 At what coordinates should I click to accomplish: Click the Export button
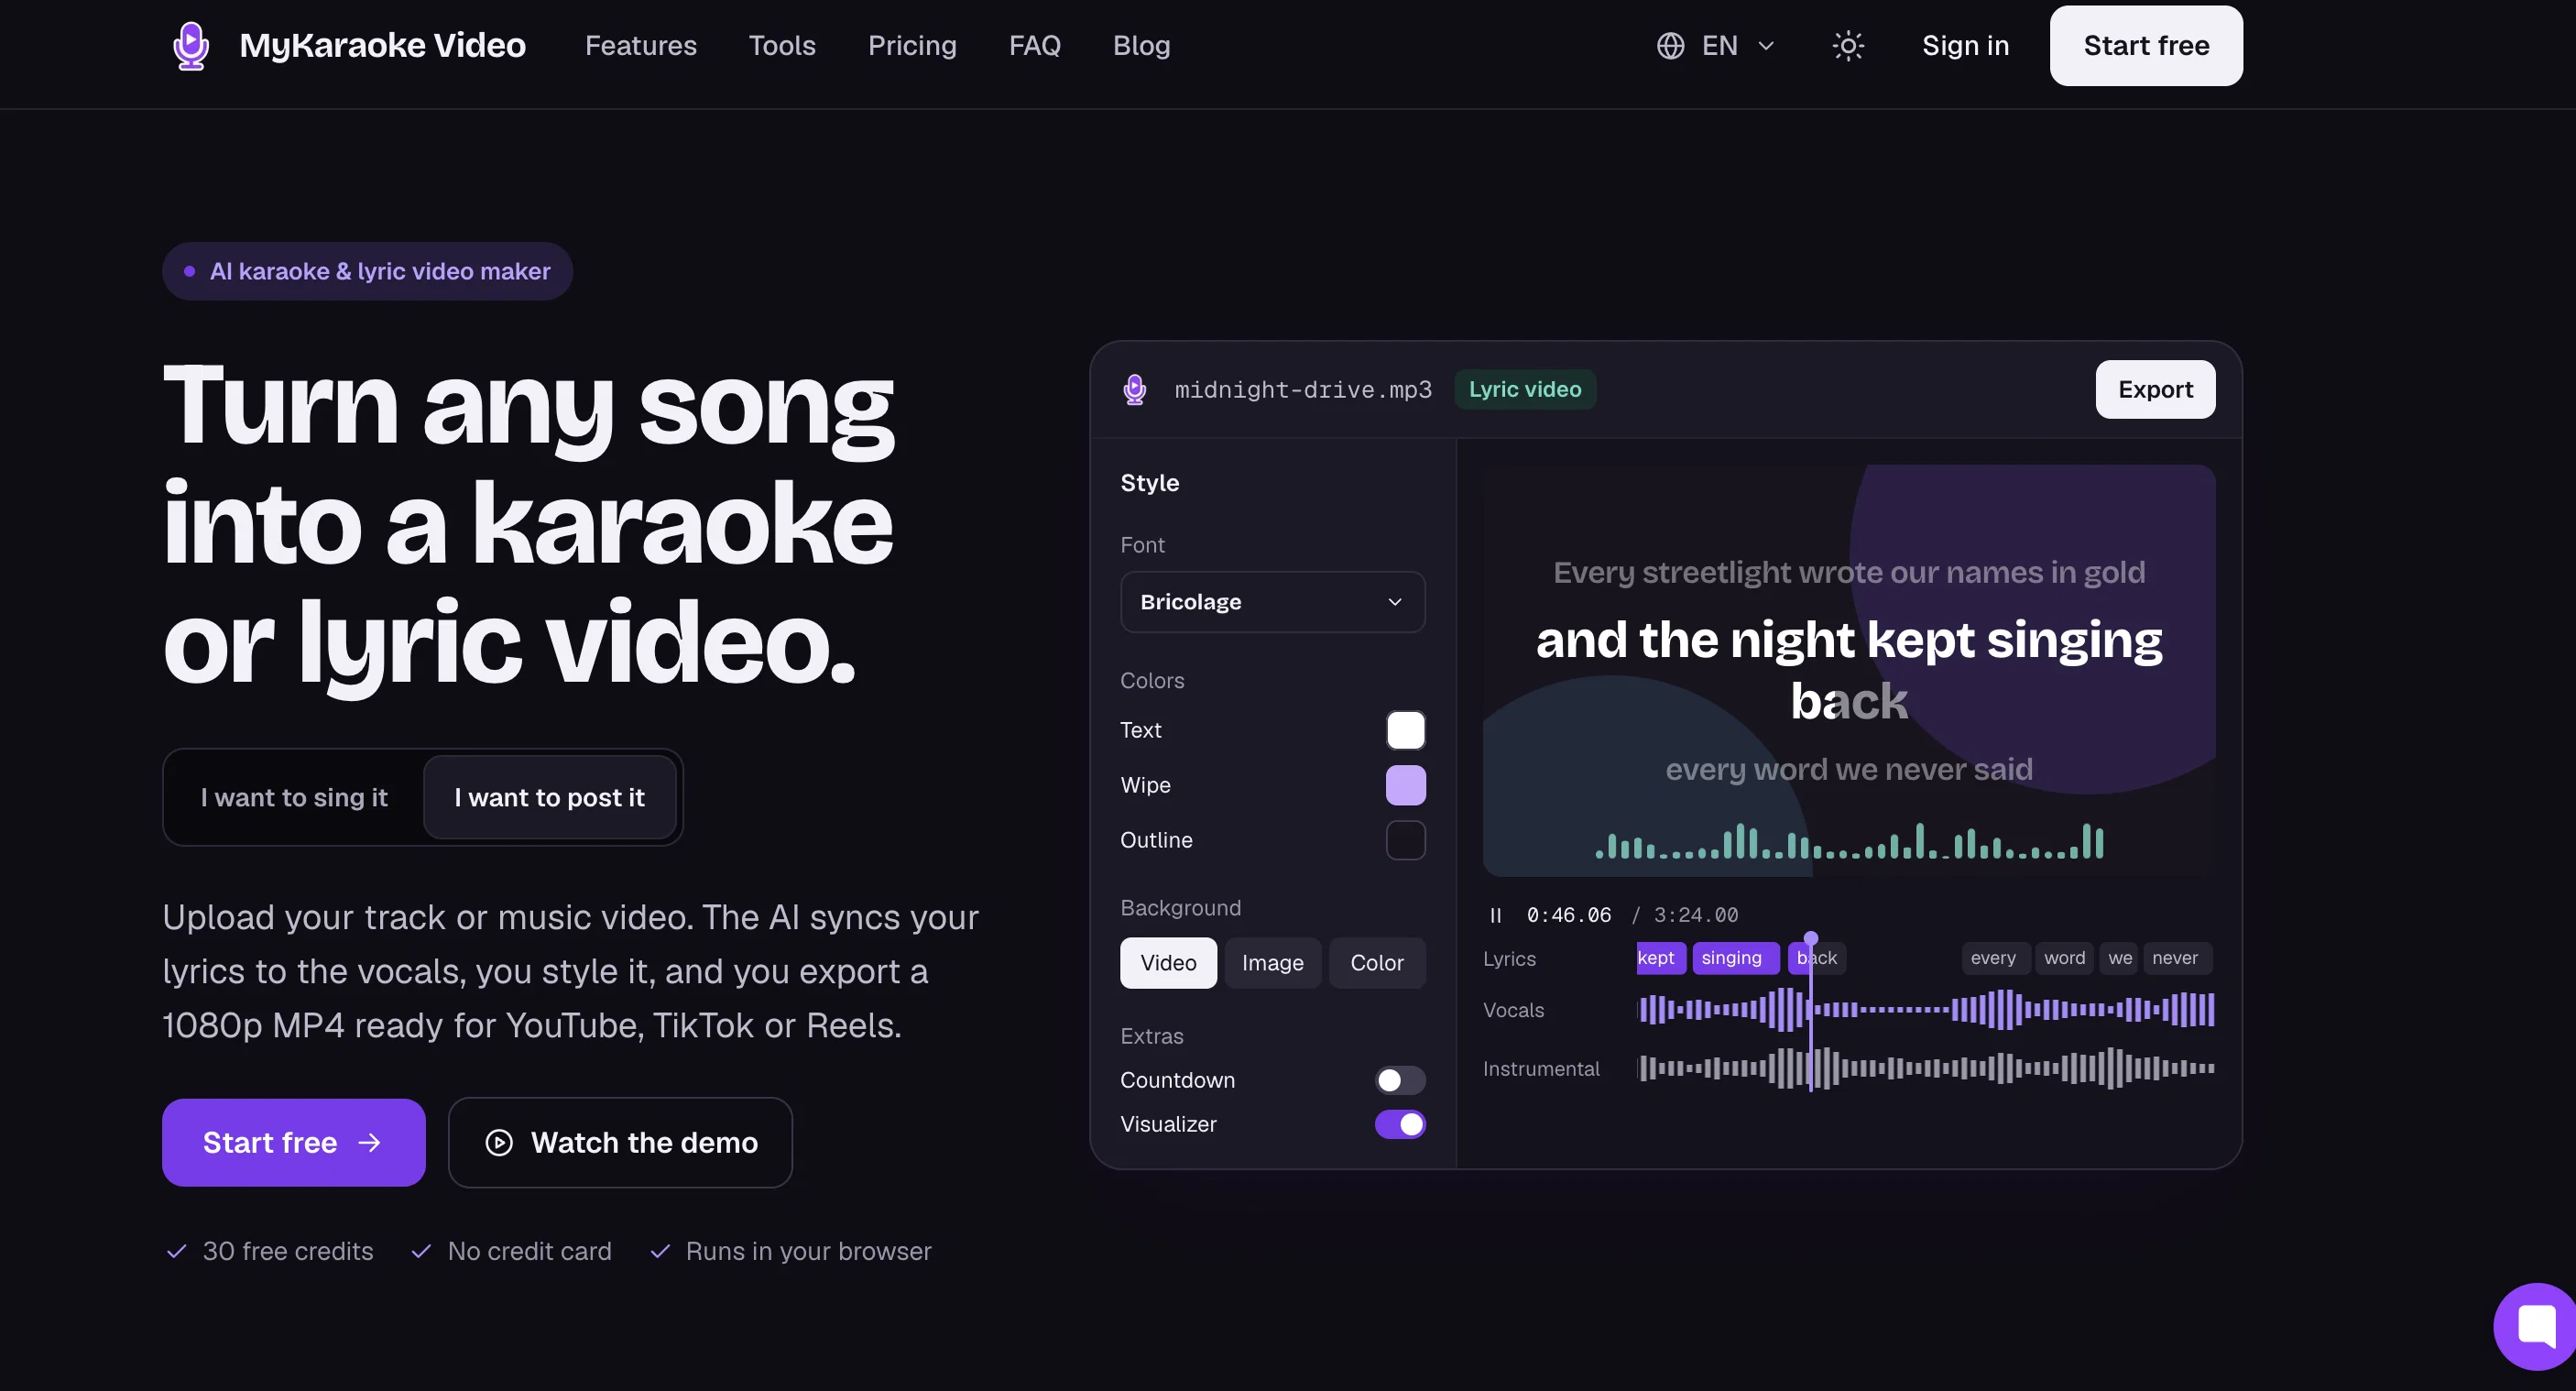click(x=2155, y=390)
